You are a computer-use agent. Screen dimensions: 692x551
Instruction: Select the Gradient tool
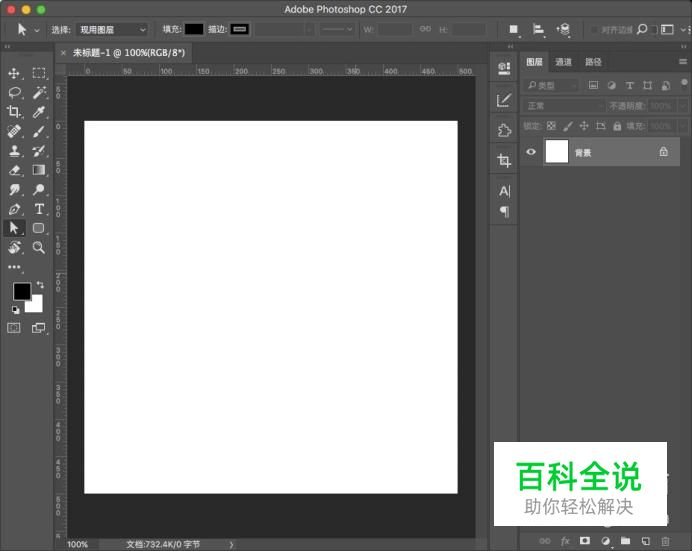39,170
